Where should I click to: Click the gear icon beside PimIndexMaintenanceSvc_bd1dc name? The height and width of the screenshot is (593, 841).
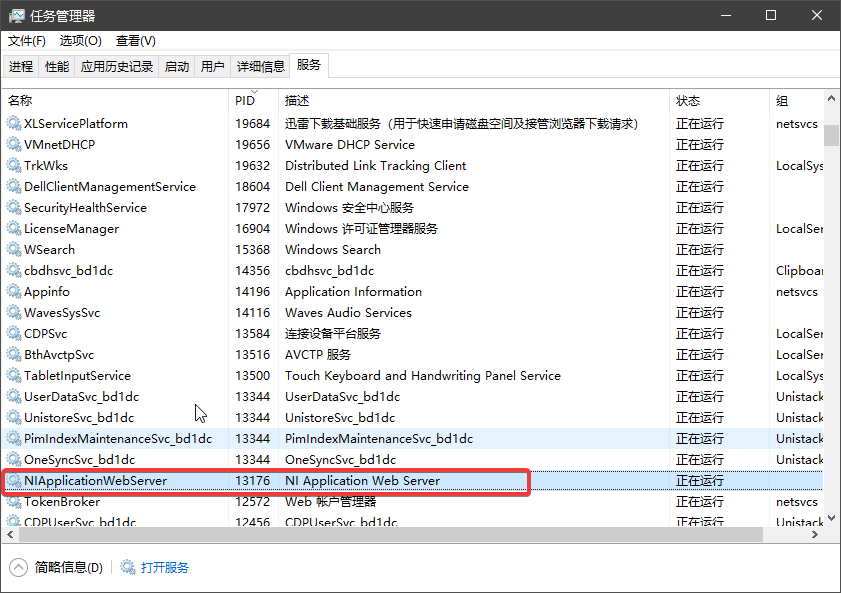(x=14, y=439)
